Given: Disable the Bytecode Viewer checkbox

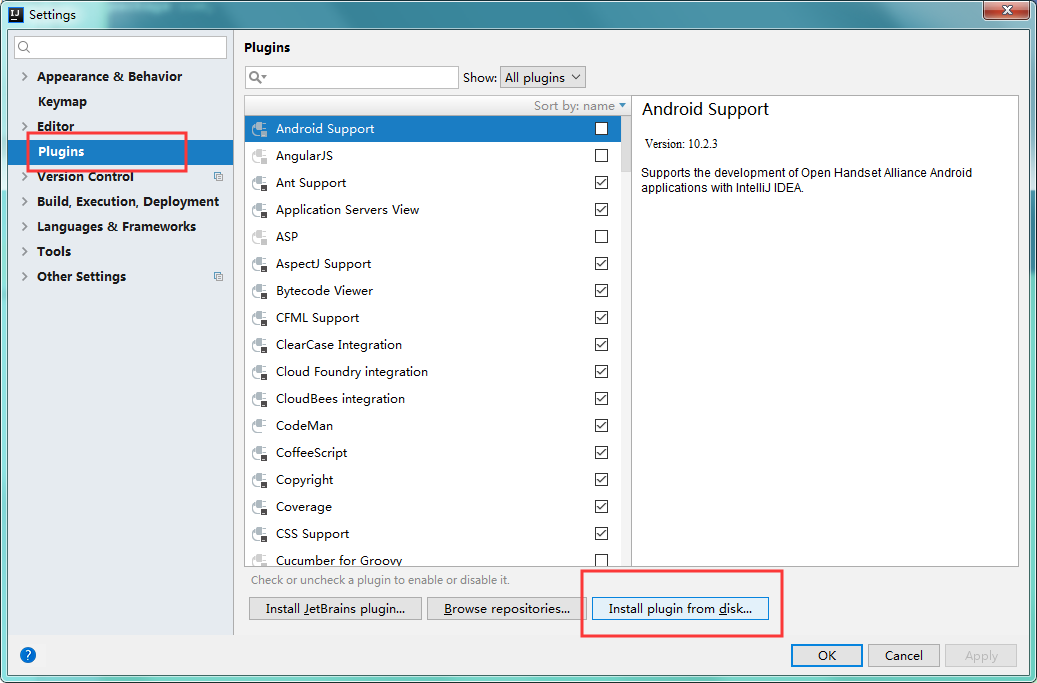Looking at the screenshot, I should [x=601, y=290].
